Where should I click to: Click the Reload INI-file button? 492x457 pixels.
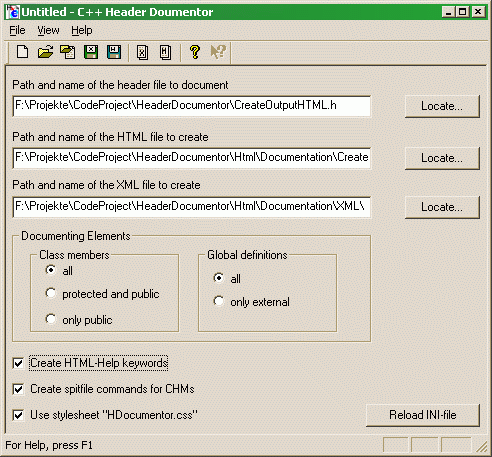point(423,415)
